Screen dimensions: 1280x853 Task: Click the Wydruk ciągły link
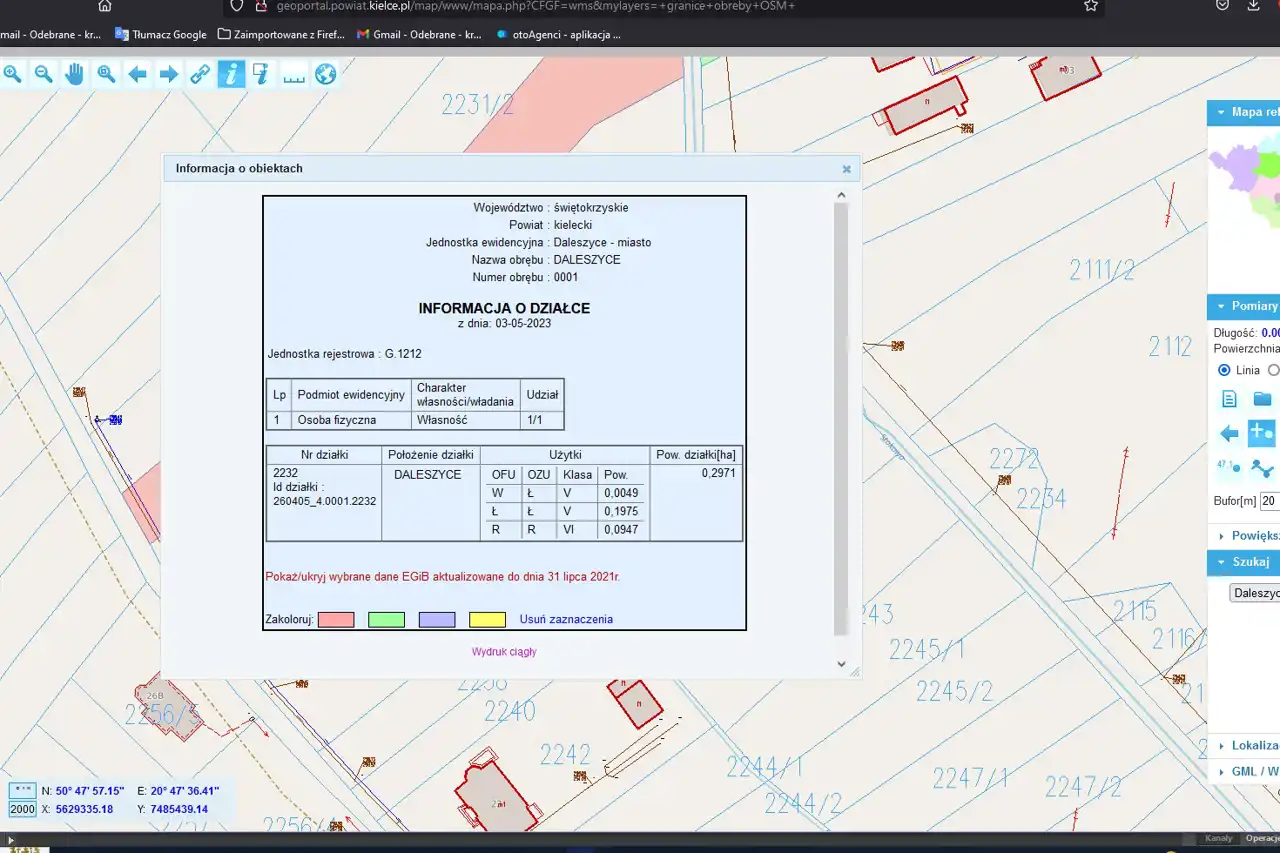click(504, 652)
